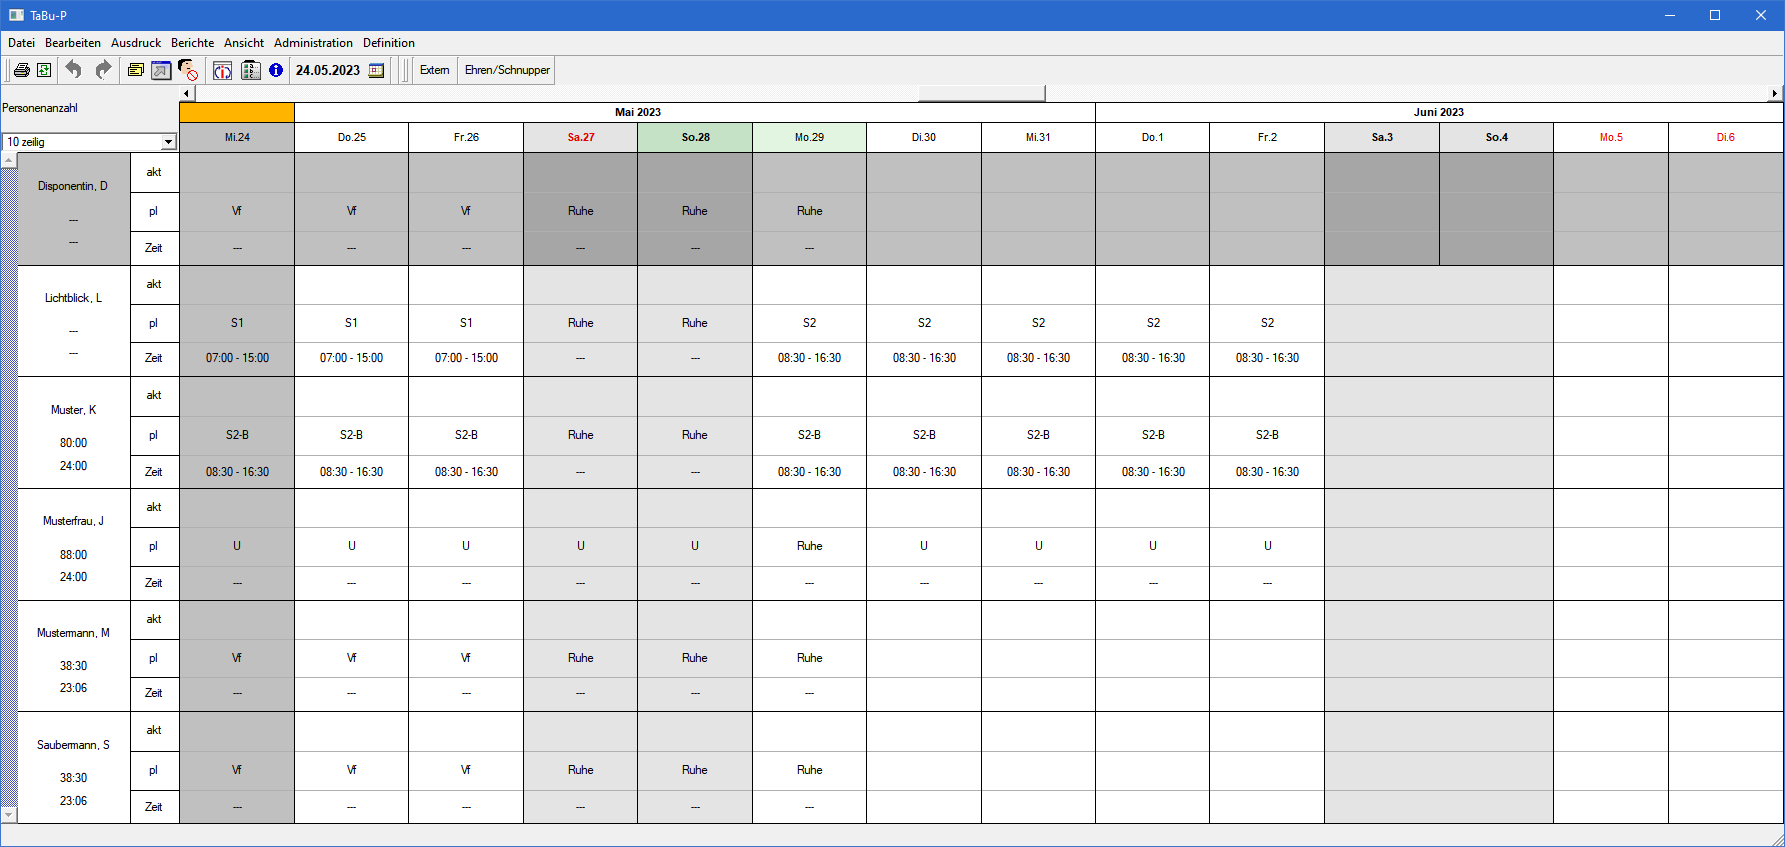Open the calendar date picker icon

[377, 70]
